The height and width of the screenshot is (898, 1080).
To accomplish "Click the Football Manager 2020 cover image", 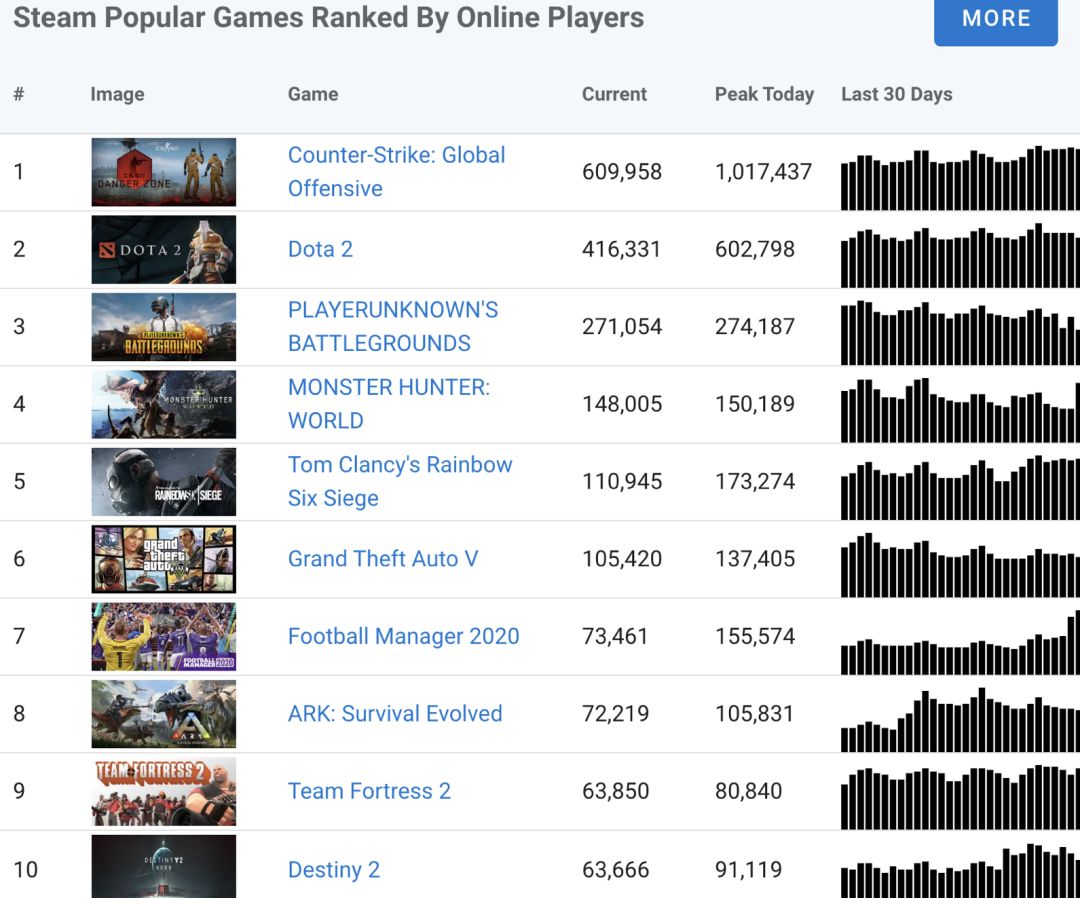I will (x=164, y=637).
